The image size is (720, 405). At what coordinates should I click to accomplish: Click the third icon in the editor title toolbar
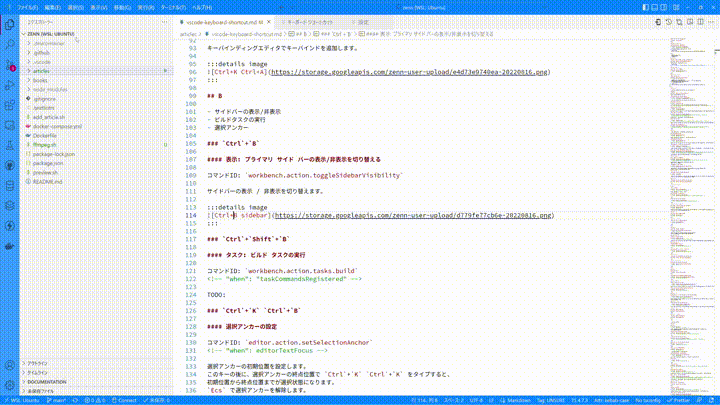tap(679, 22)
